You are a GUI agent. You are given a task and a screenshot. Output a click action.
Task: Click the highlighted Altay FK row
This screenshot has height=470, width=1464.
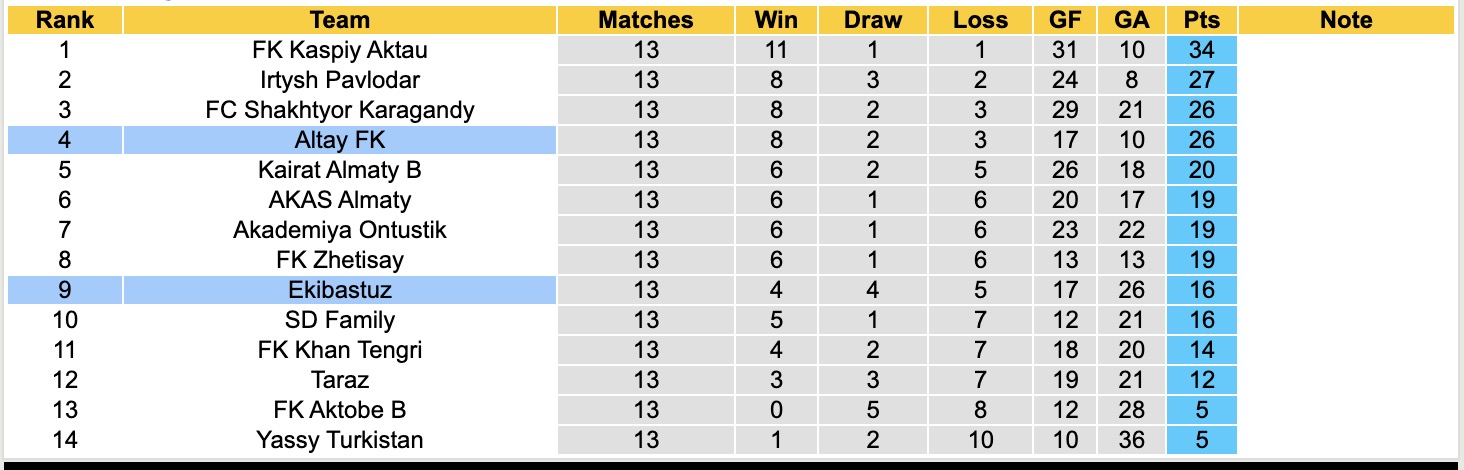click(x=340, y=140)
